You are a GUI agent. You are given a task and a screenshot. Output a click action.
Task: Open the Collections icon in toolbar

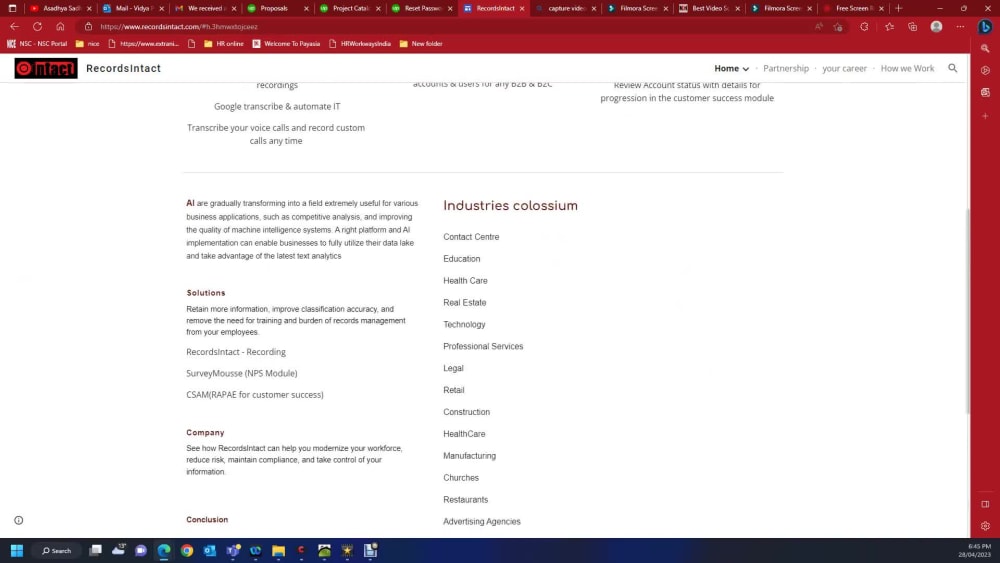click(913, 27)
